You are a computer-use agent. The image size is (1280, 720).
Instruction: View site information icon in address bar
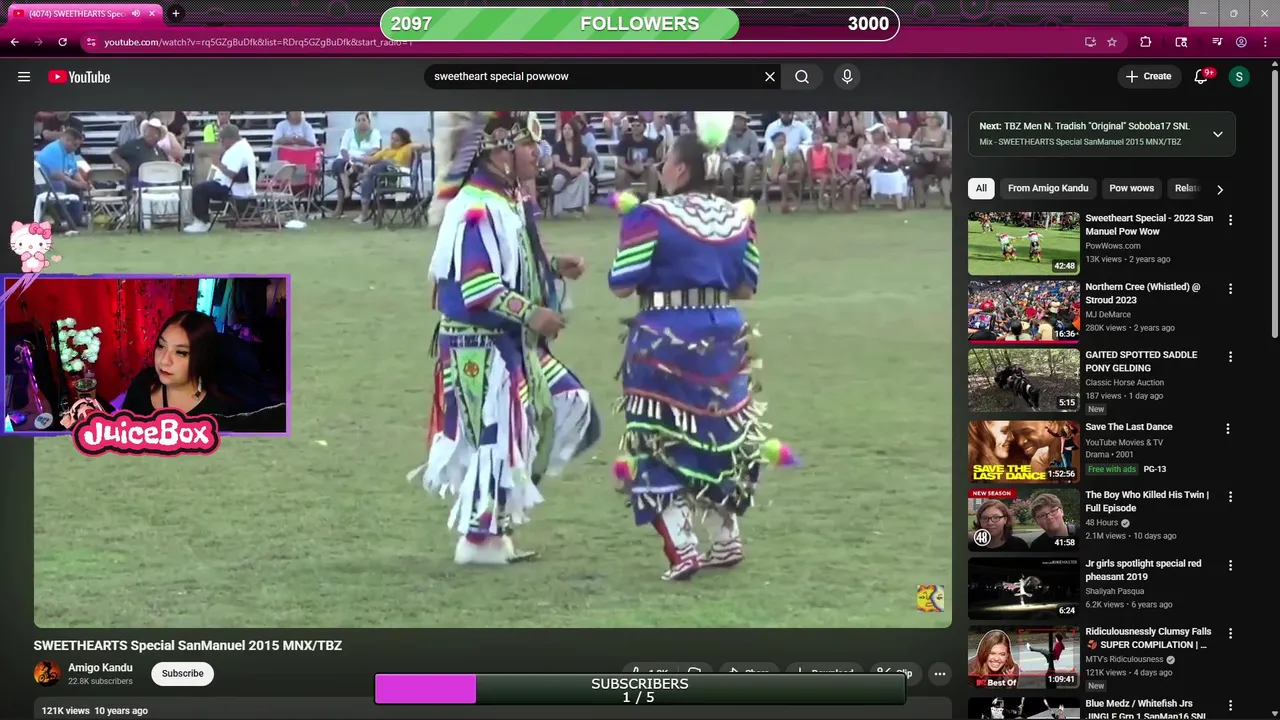click(x=91, y=42)
